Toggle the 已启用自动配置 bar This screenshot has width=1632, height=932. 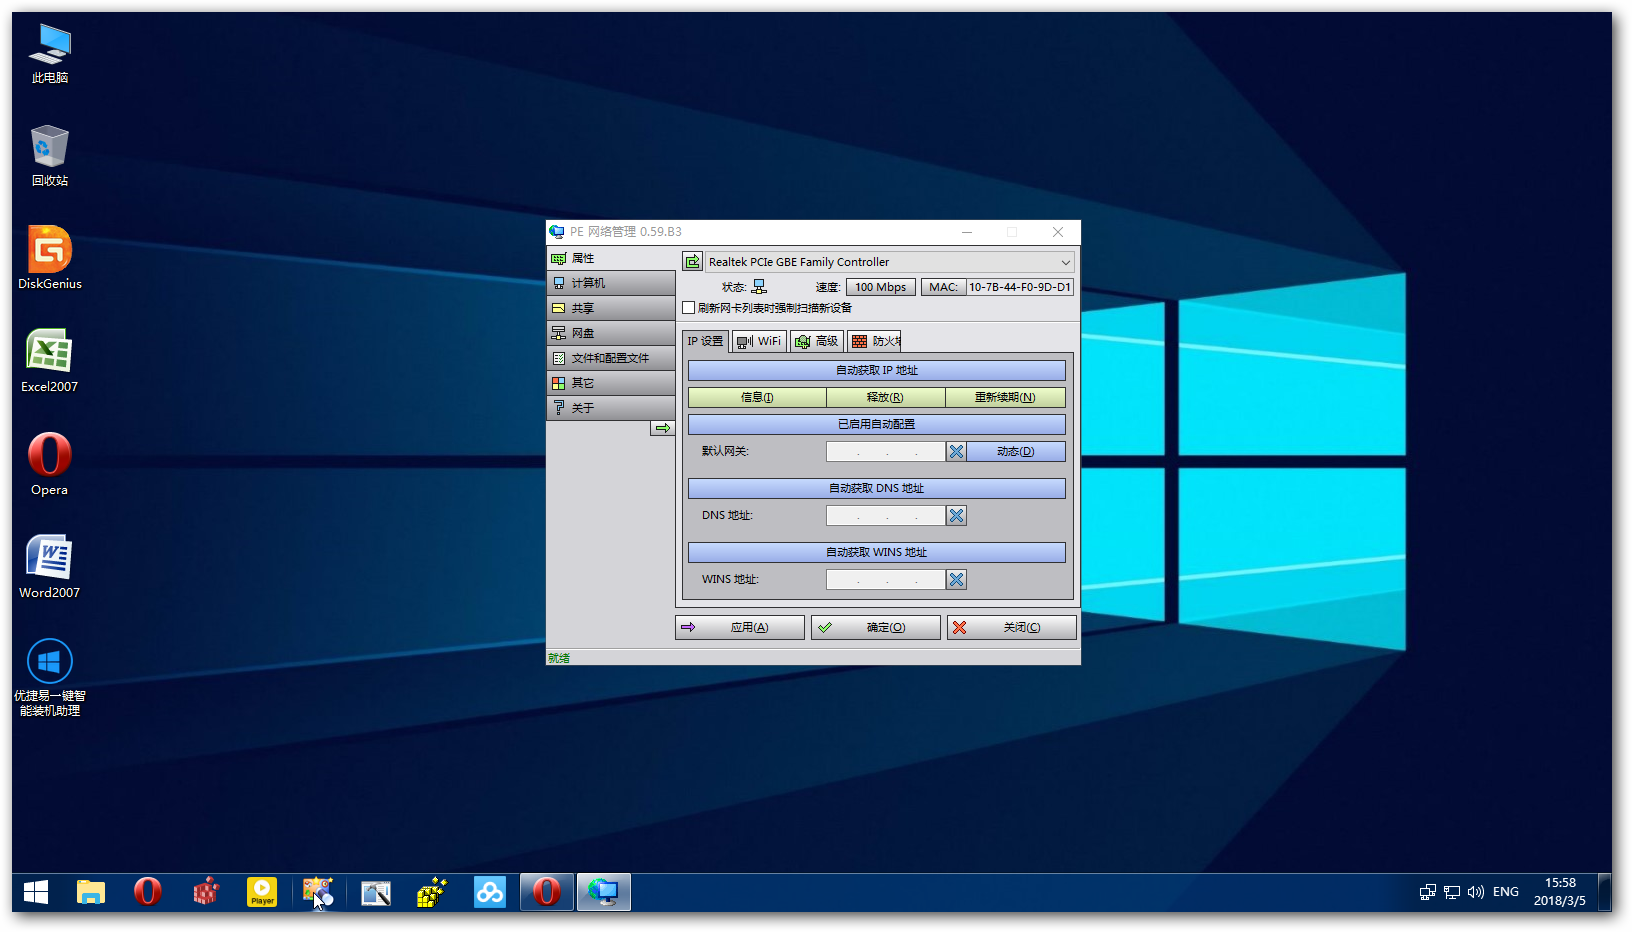click(877, 424)
